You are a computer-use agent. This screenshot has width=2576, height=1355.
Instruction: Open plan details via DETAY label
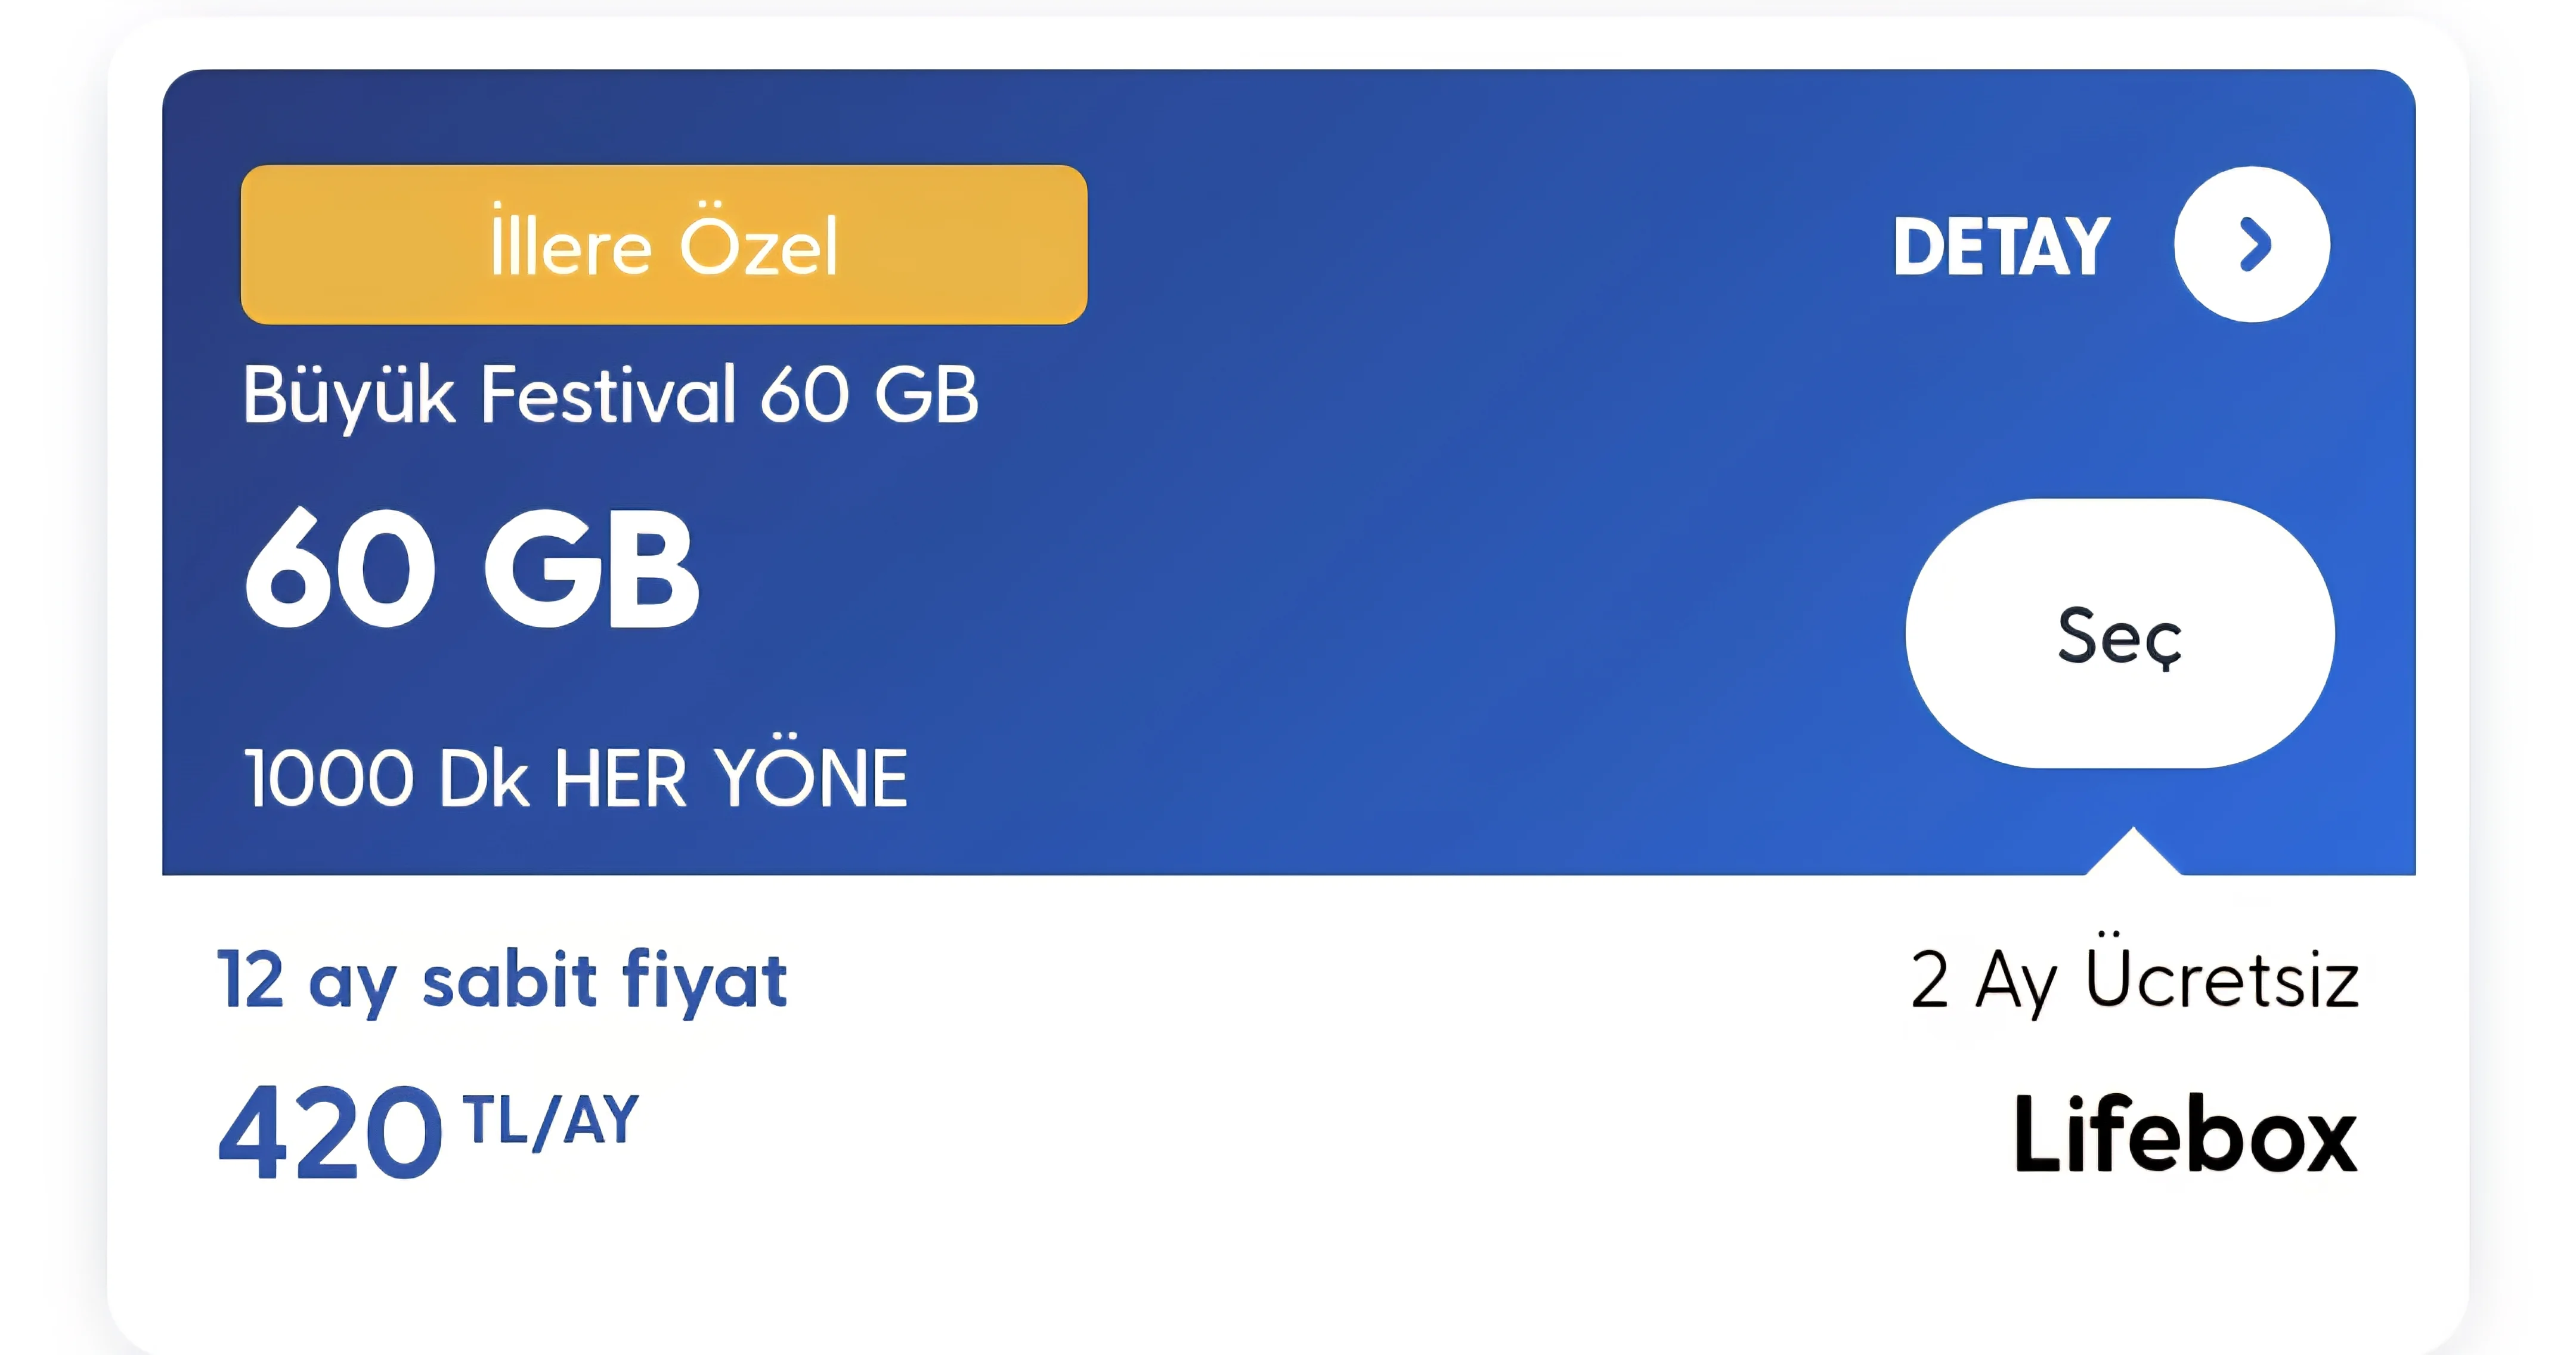(2002, 246)
